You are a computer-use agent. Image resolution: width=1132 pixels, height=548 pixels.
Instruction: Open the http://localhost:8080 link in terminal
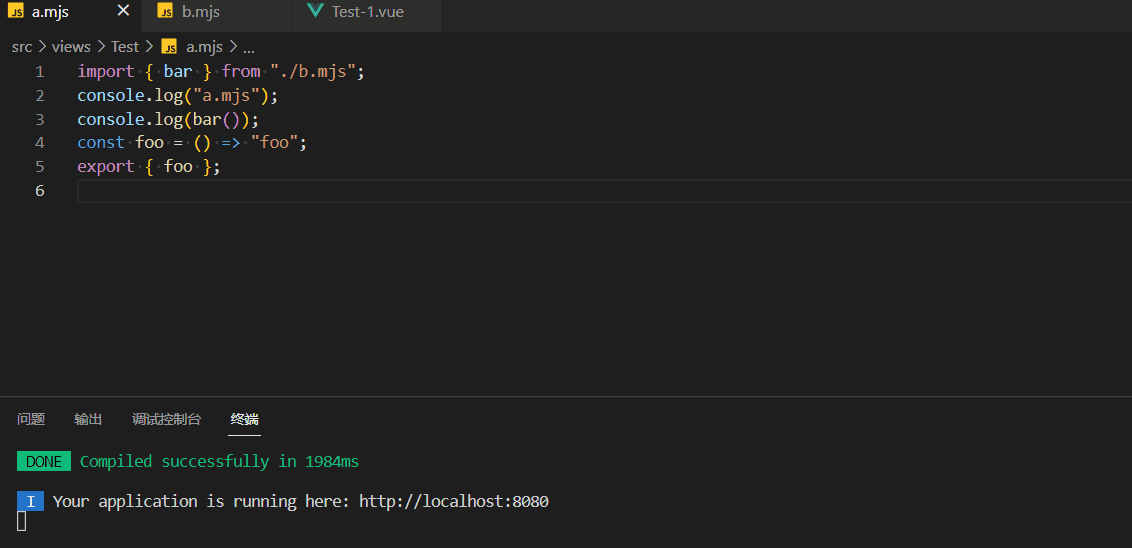point(454,501)
